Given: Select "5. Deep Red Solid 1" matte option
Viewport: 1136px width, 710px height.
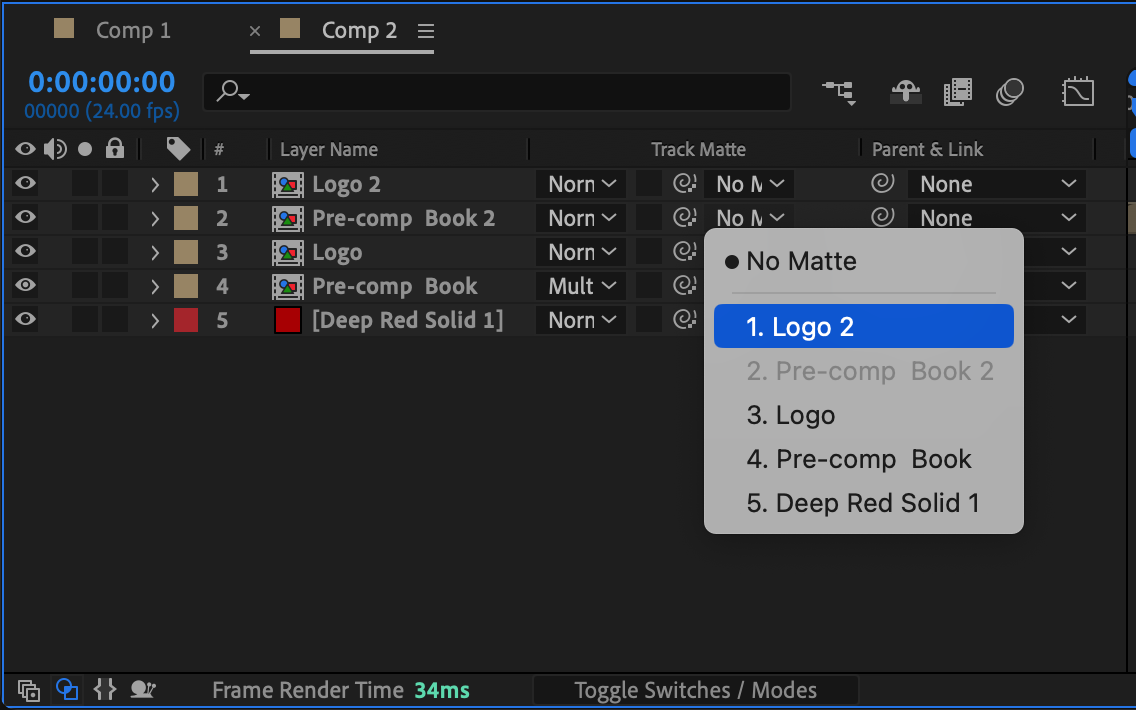Looking at the screenshot, I should [x=863, y=503].
